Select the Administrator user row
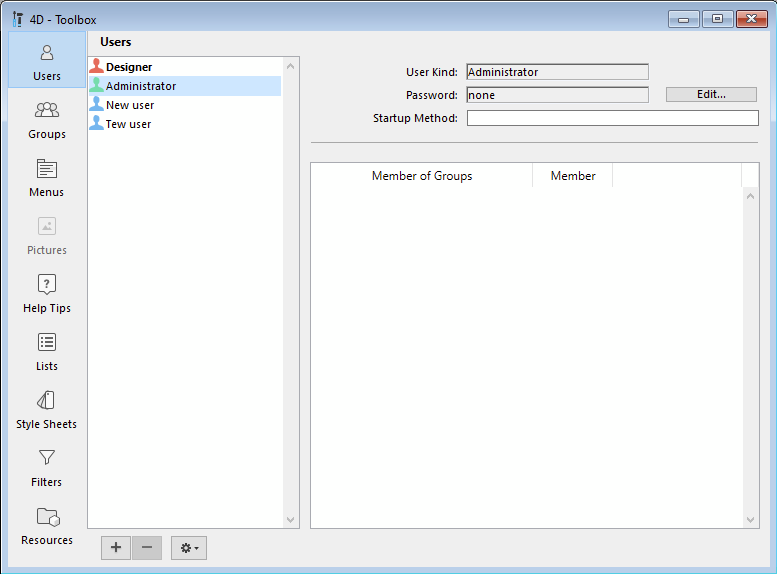The height and width of the screenshot is (574, 777). click(x=185, y=86)
